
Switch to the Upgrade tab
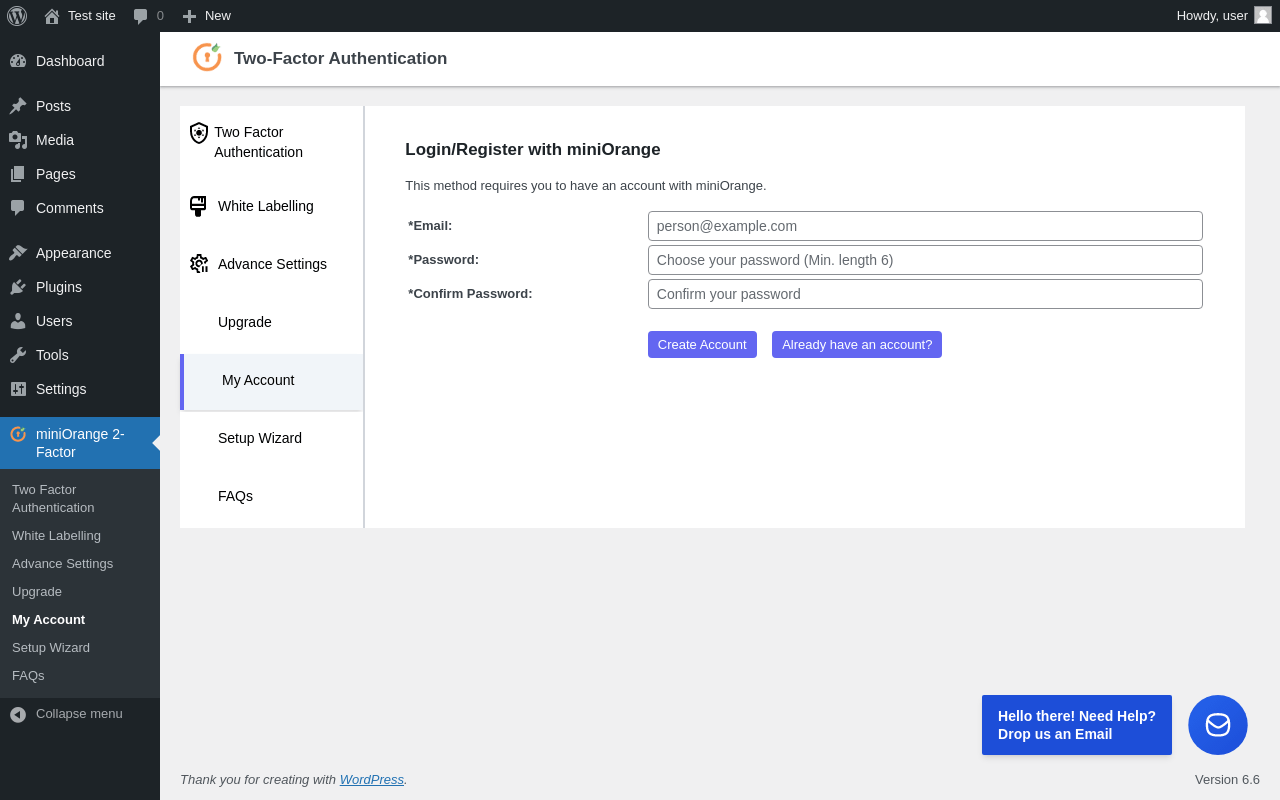(245, 322)
